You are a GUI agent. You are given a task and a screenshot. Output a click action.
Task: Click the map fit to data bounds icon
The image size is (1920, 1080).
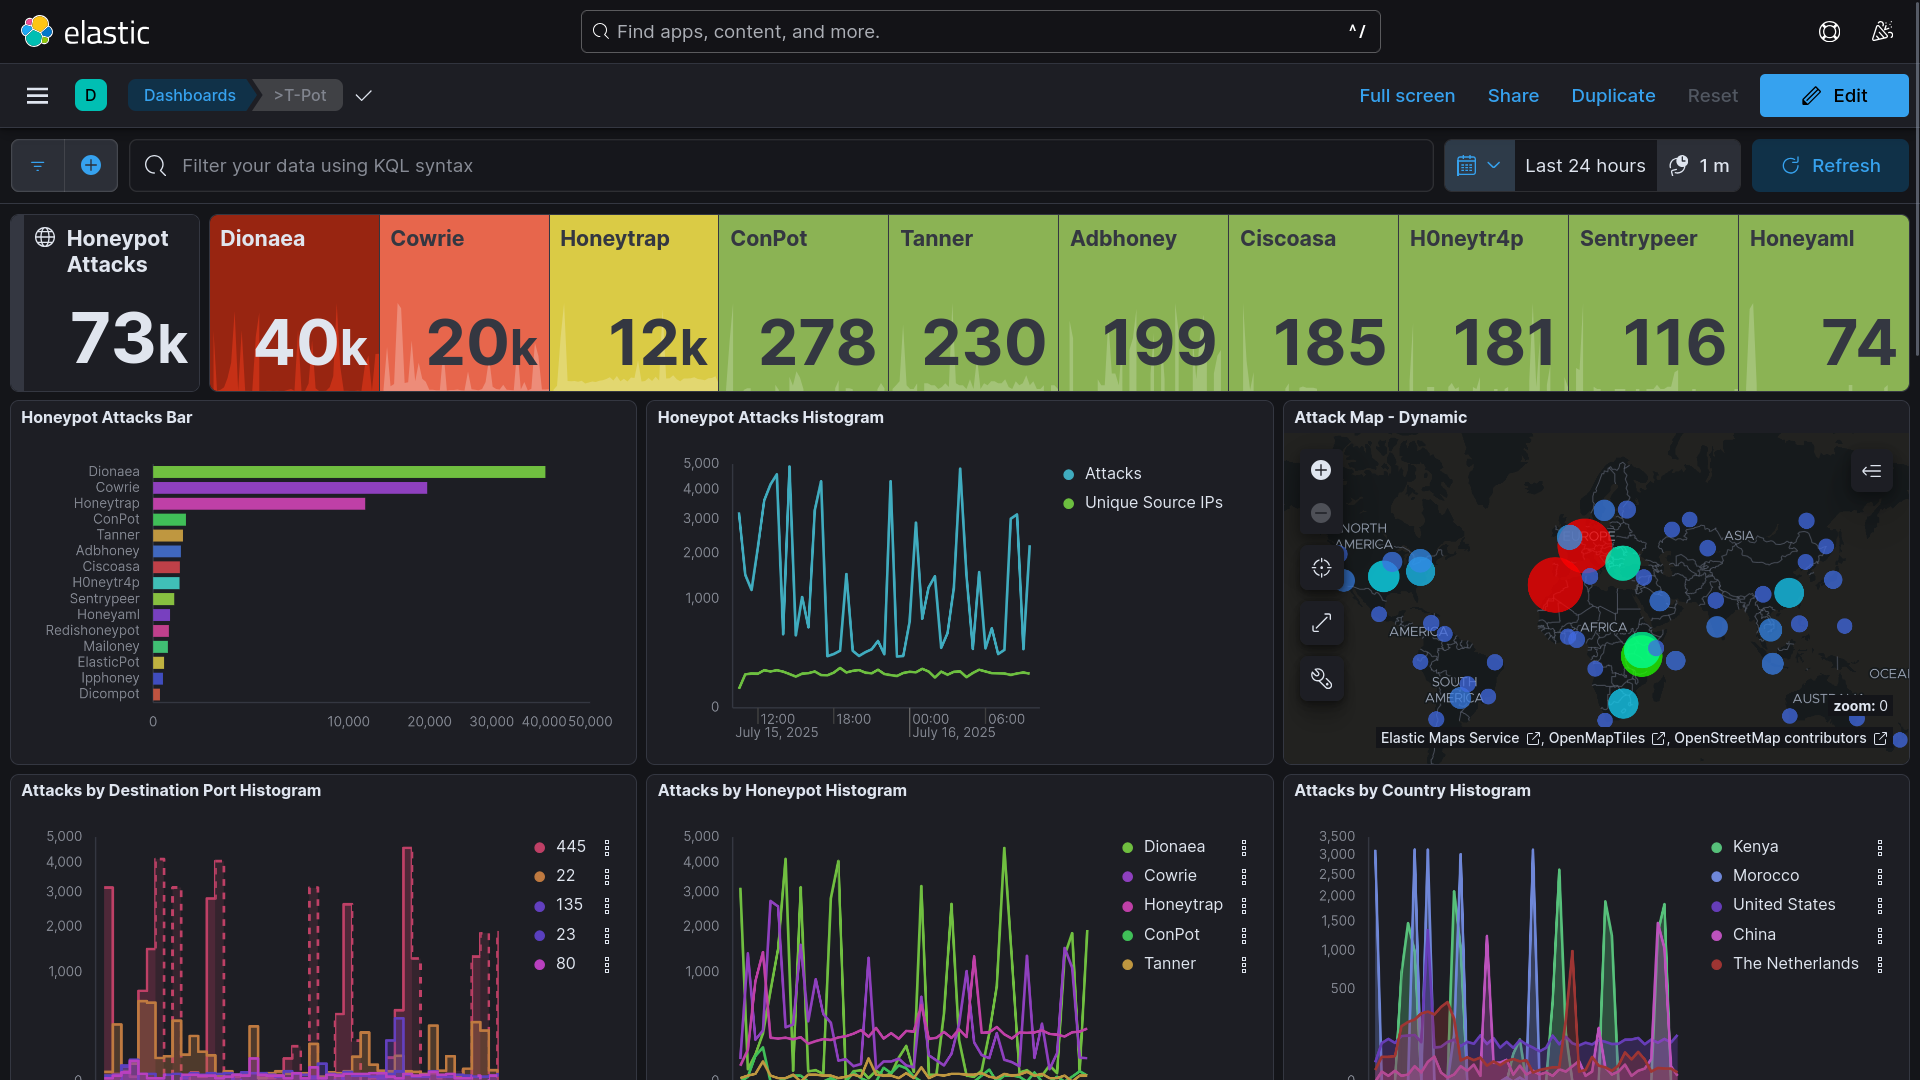coord(1321,568)
